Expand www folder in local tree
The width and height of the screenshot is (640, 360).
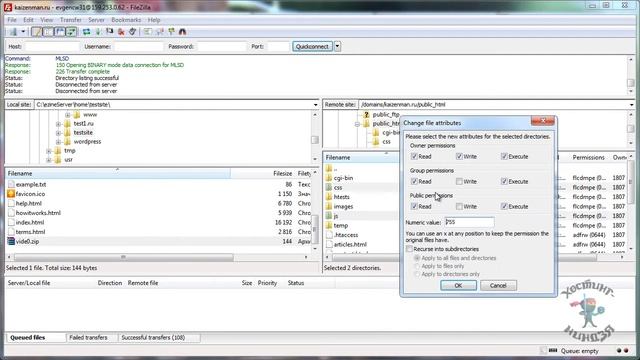click(67, 115)
